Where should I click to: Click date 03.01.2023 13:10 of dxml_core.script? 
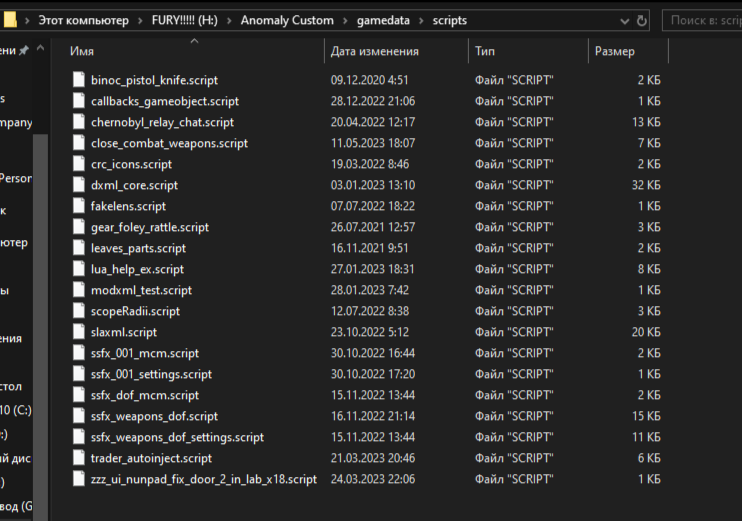click(x=372, y=185)
